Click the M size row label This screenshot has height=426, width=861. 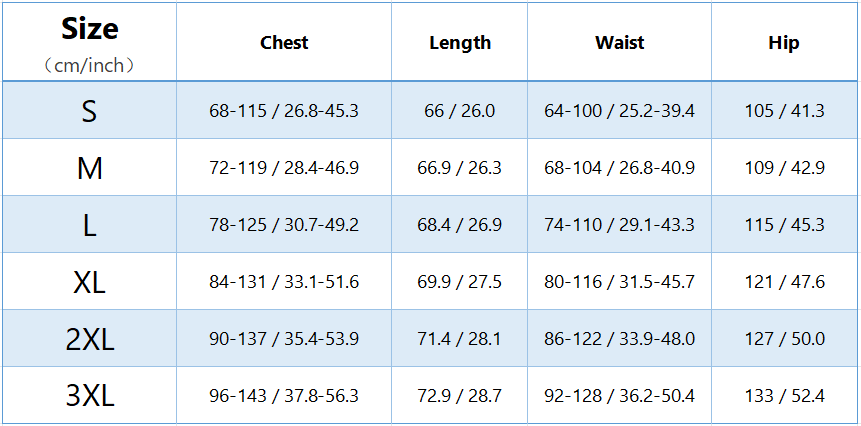pos(90,168)
